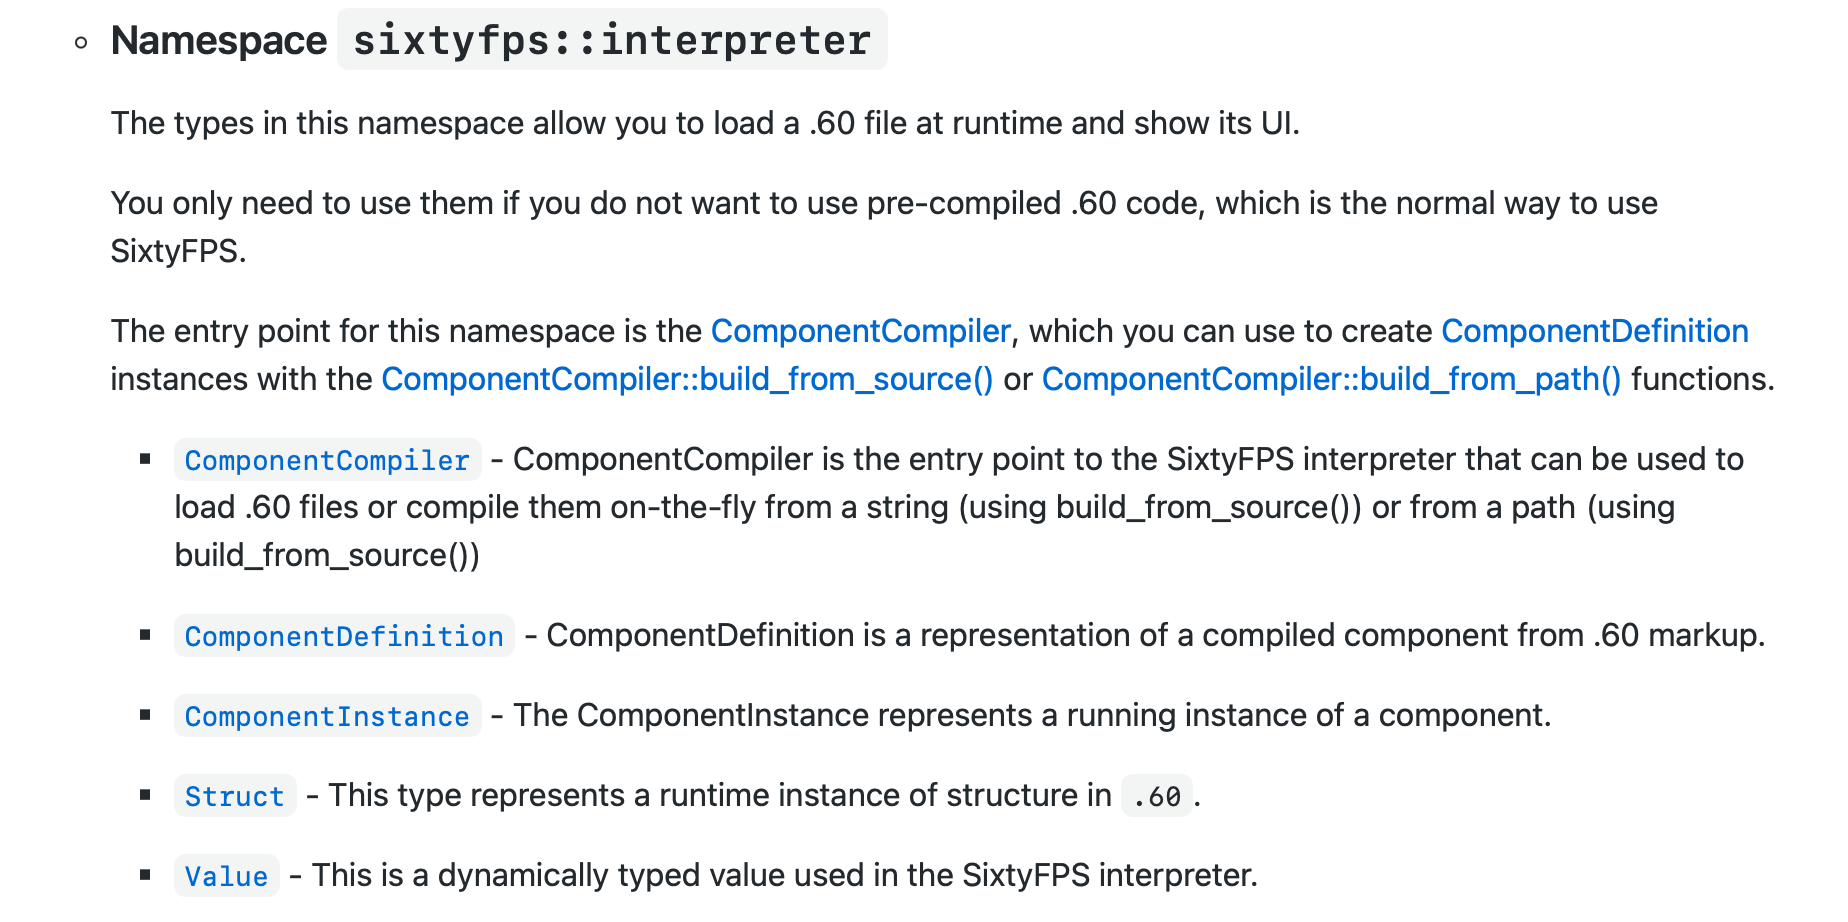Click the ComponentDefinition code link in the bullet list
Image resolution: width=1848 pixels, height=922 pixels.
click(x=344, y=636)
